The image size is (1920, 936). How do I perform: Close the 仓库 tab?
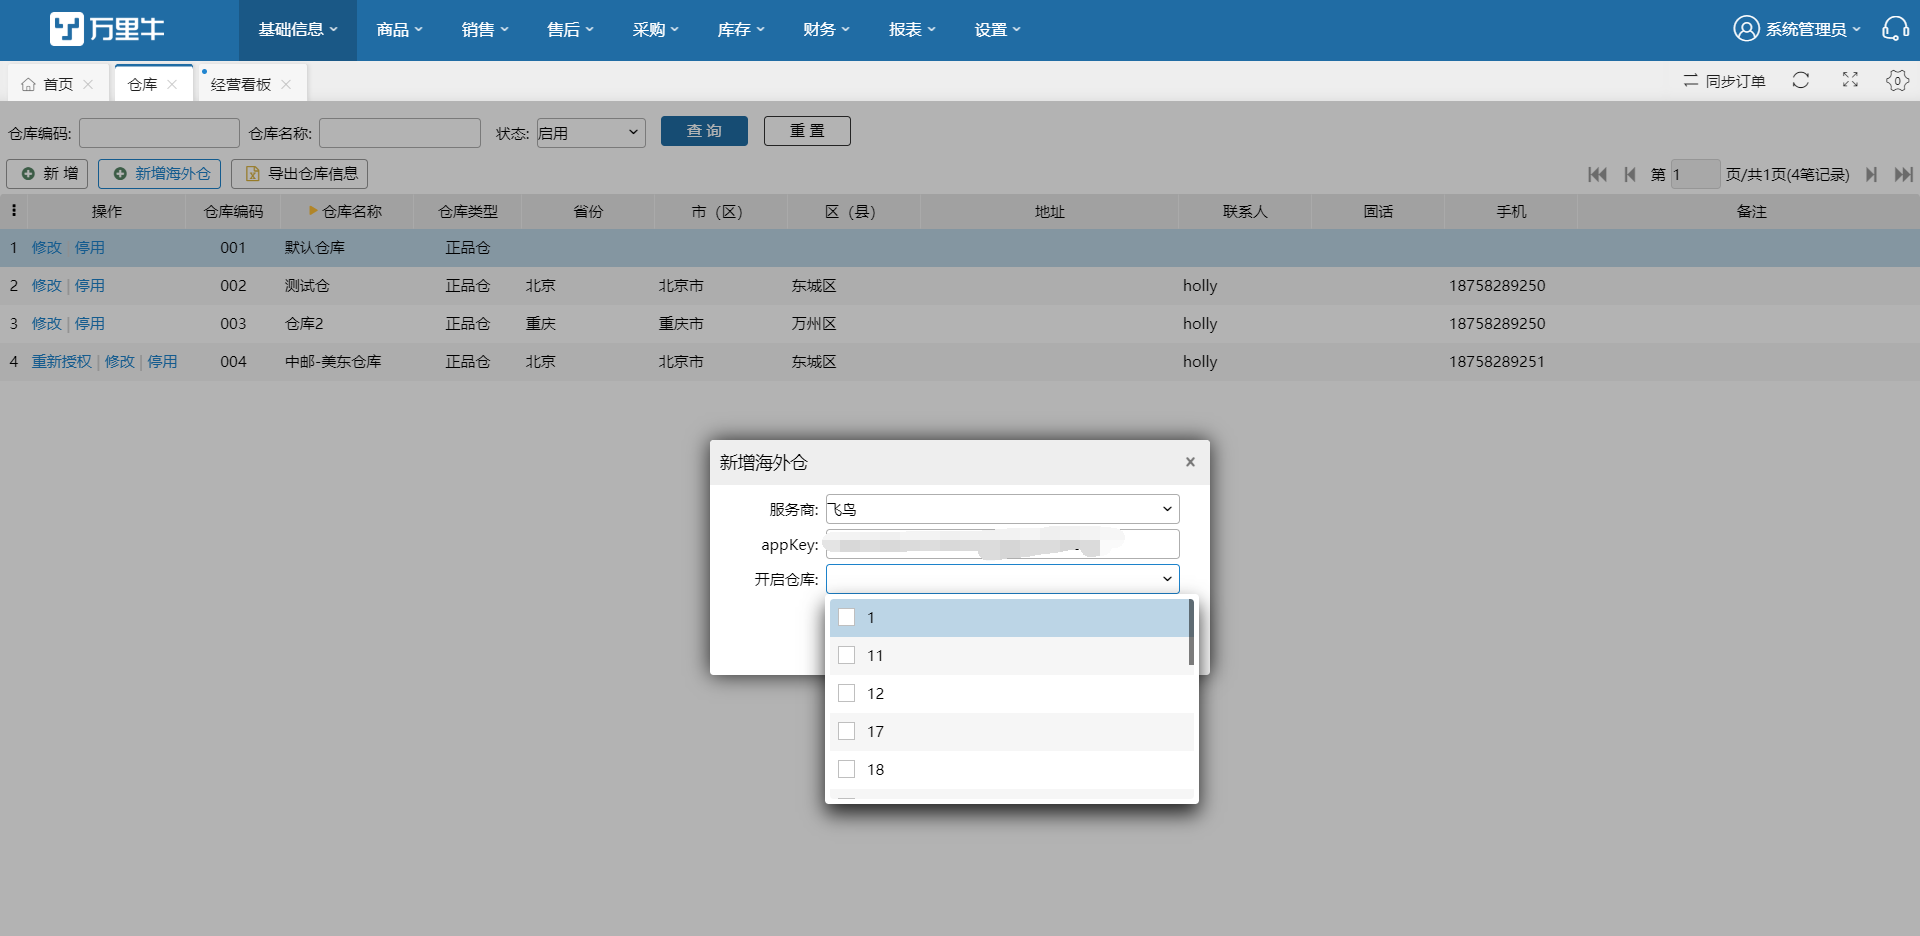coord(172,84)
